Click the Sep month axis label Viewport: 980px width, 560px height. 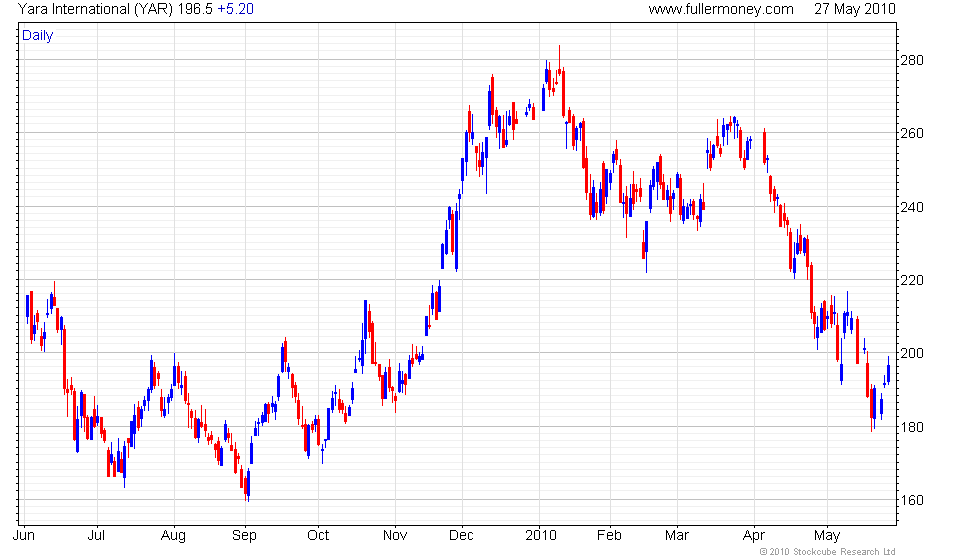pos(244,536)
